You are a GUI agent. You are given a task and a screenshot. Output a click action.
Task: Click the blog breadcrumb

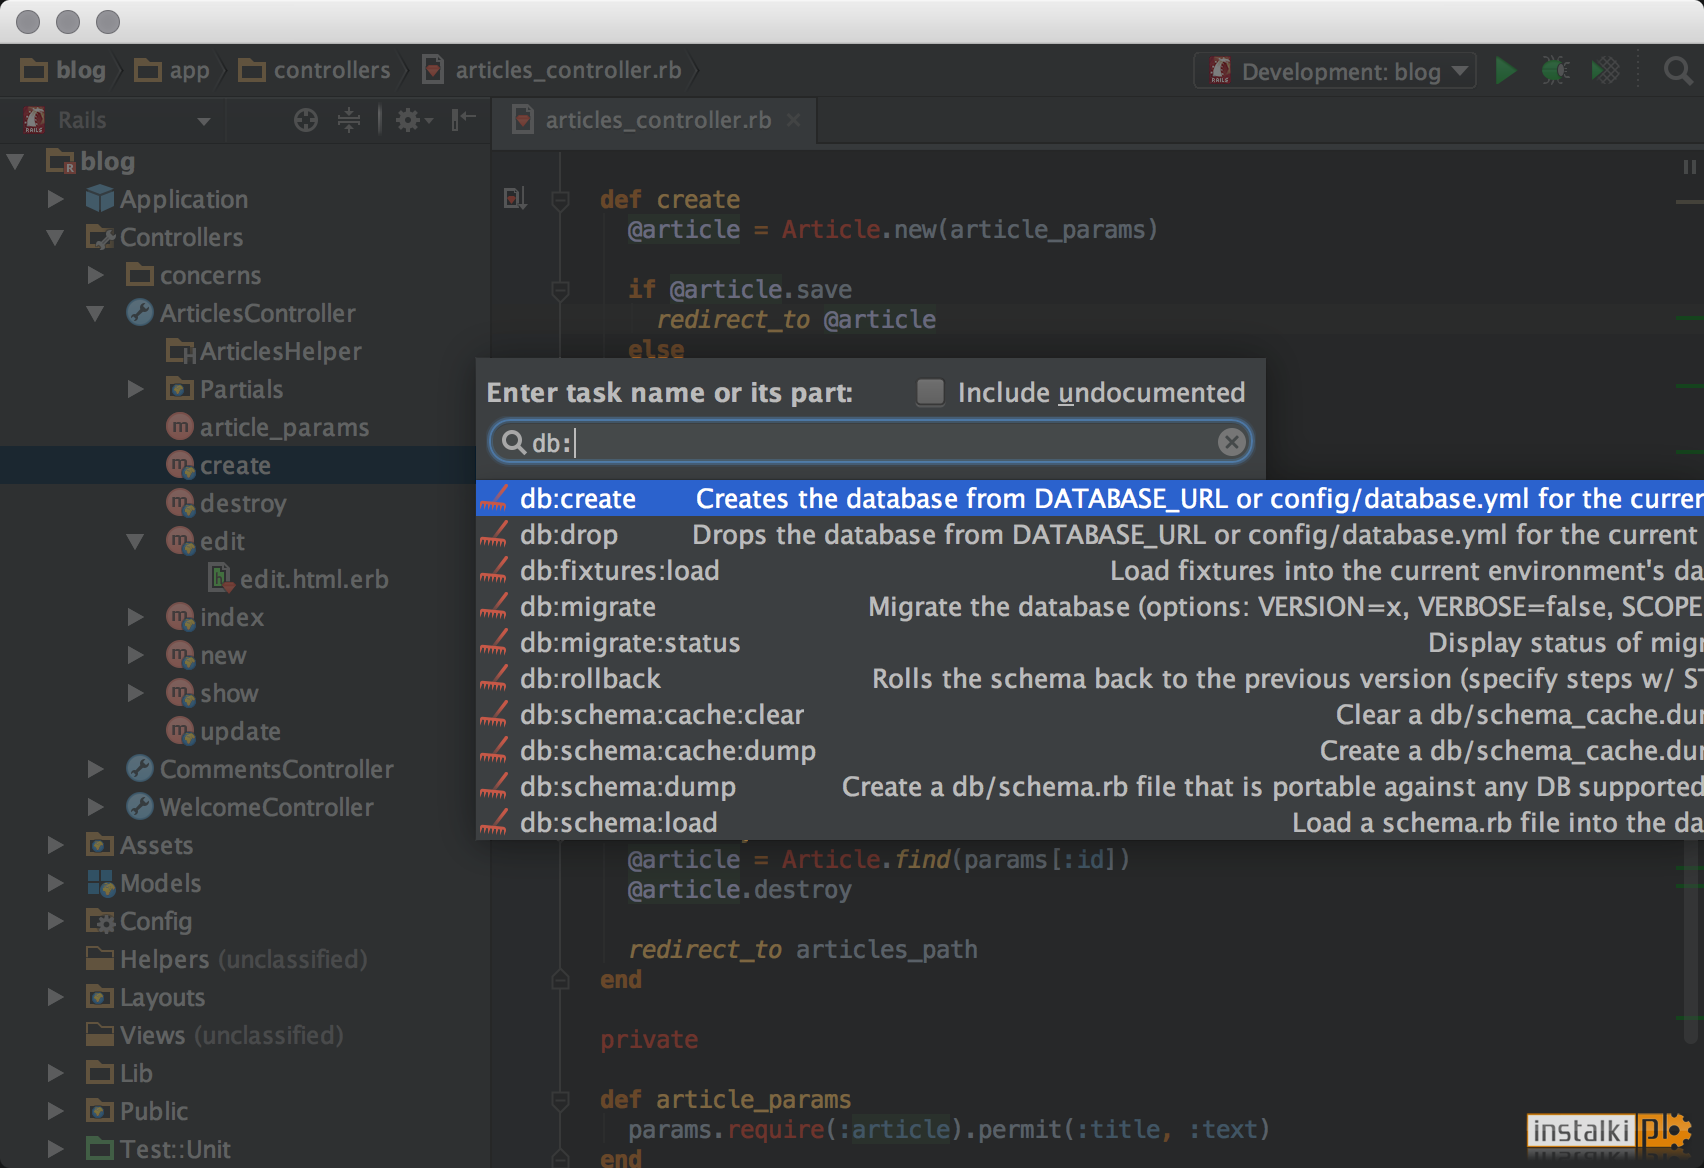coord(64,71)
